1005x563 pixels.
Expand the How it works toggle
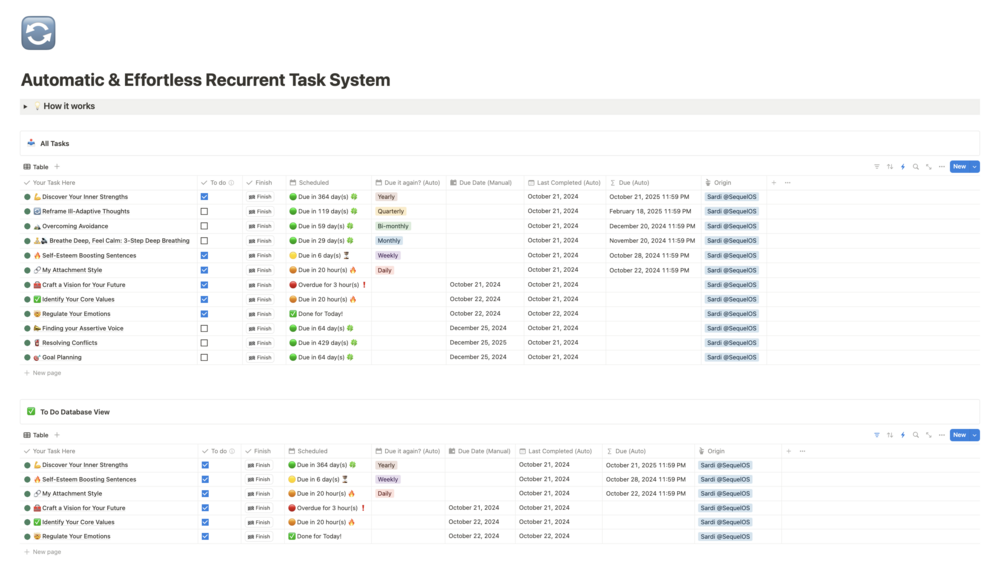25,106
